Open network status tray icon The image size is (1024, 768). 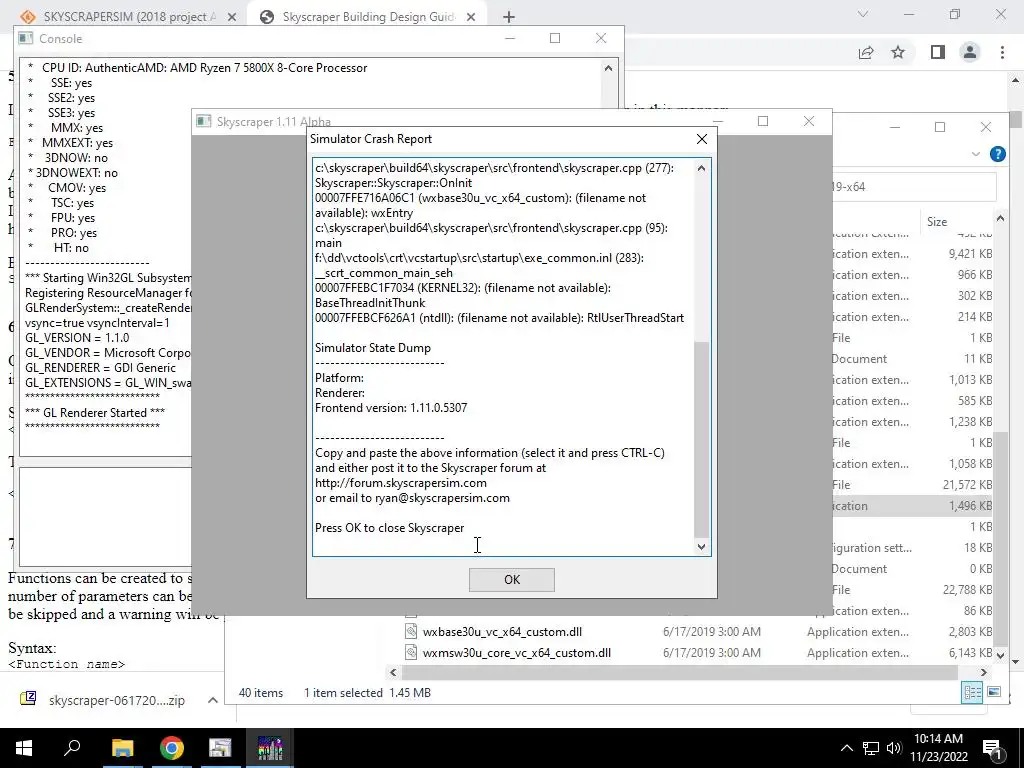[x=871, y=748]
